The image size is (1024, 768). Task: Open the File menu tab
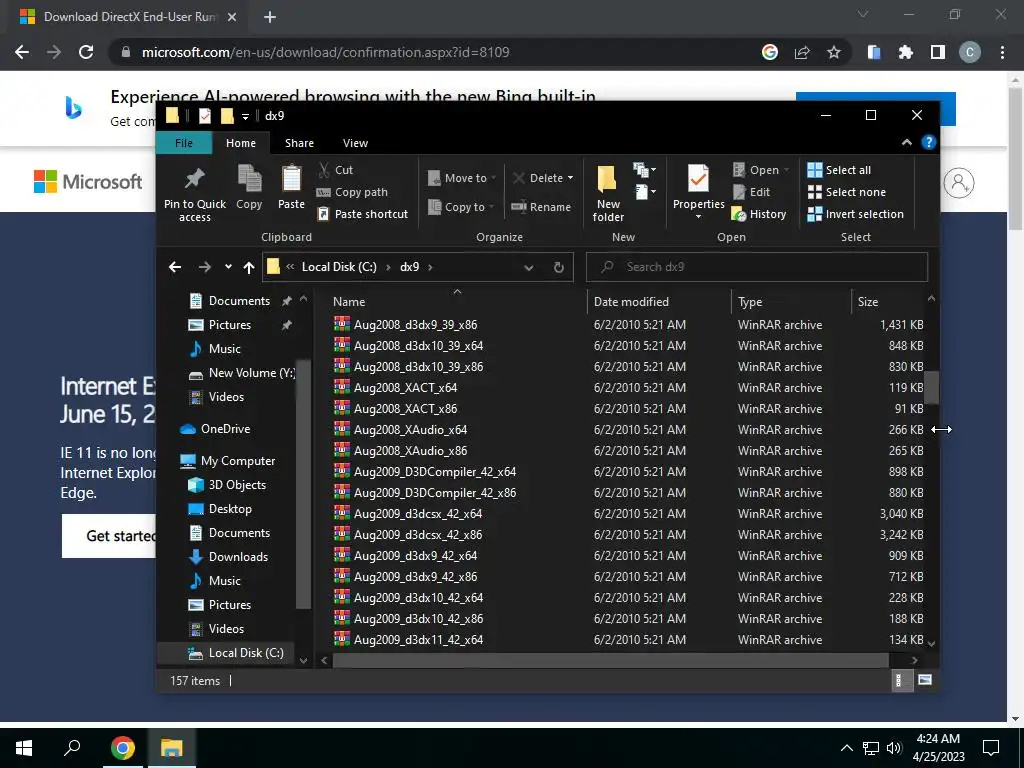[184, 143]
